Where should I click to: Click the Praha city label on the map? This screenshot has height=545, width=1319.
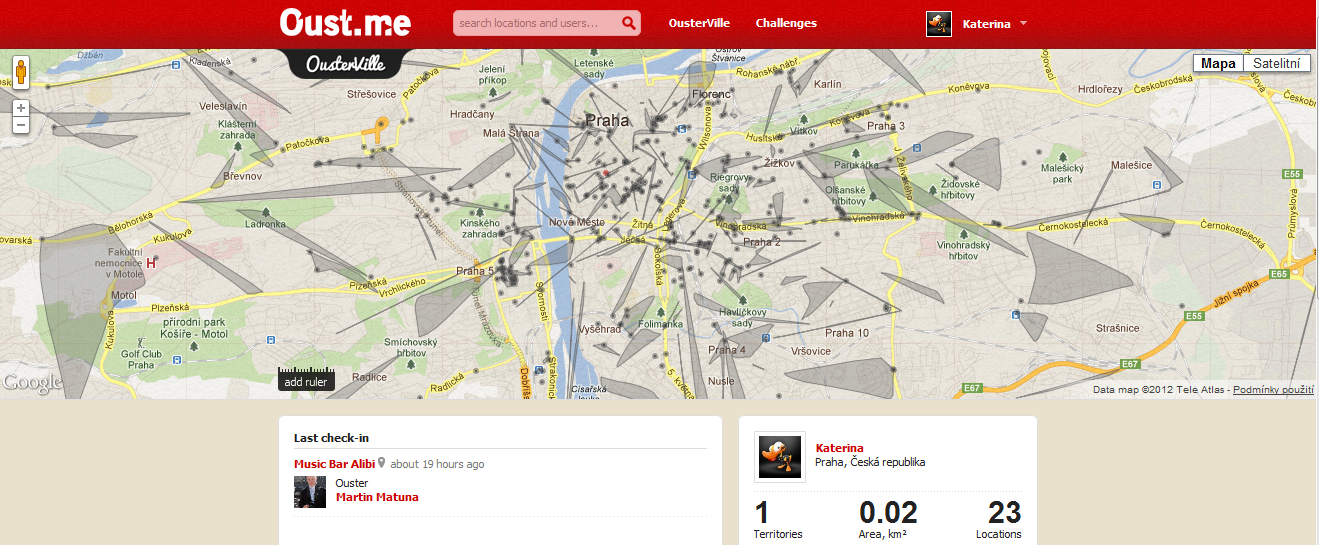(607, 120)
